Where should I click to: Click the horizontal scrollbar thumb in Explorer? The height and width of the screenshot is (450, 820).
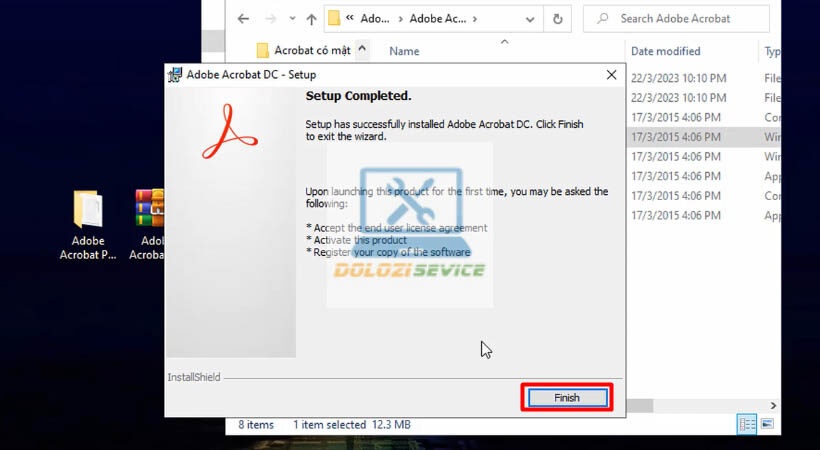(x=640, y=406)
